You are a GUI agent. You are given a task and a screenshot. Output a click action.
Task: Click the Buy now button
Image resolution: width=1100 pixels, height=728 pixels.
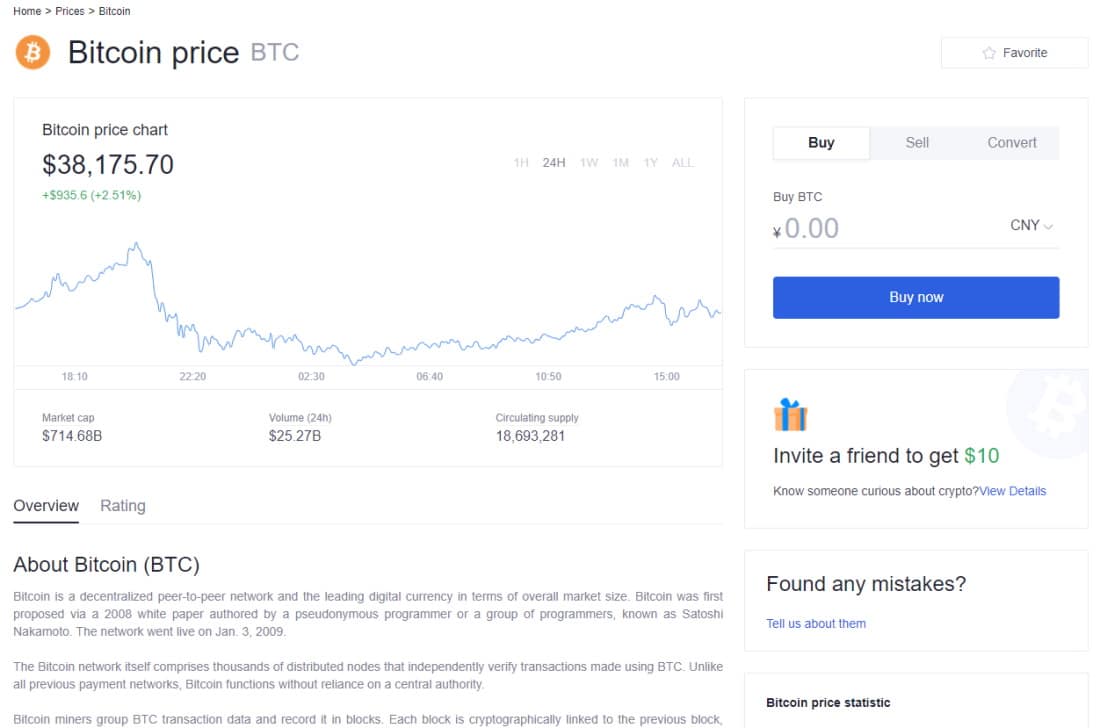click(x=916, y=297)
